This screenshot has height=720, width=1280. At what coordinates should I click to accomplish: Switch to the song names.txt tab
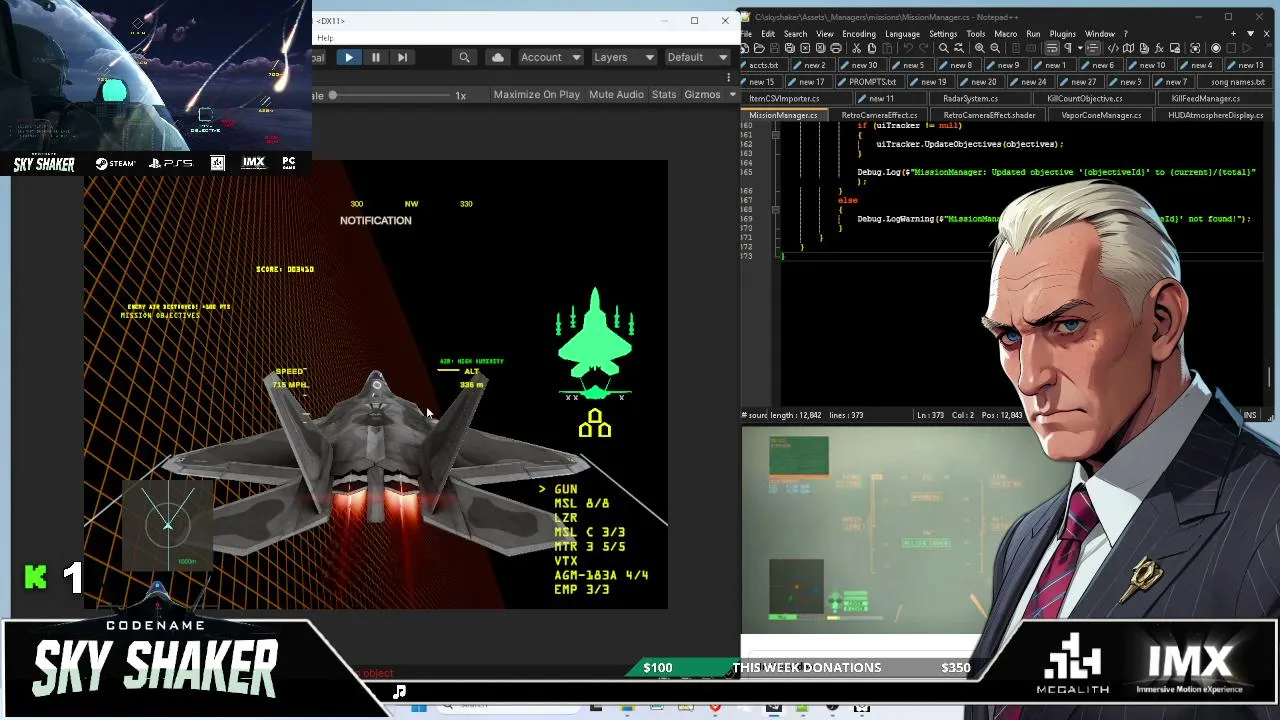pos(1236,82)
